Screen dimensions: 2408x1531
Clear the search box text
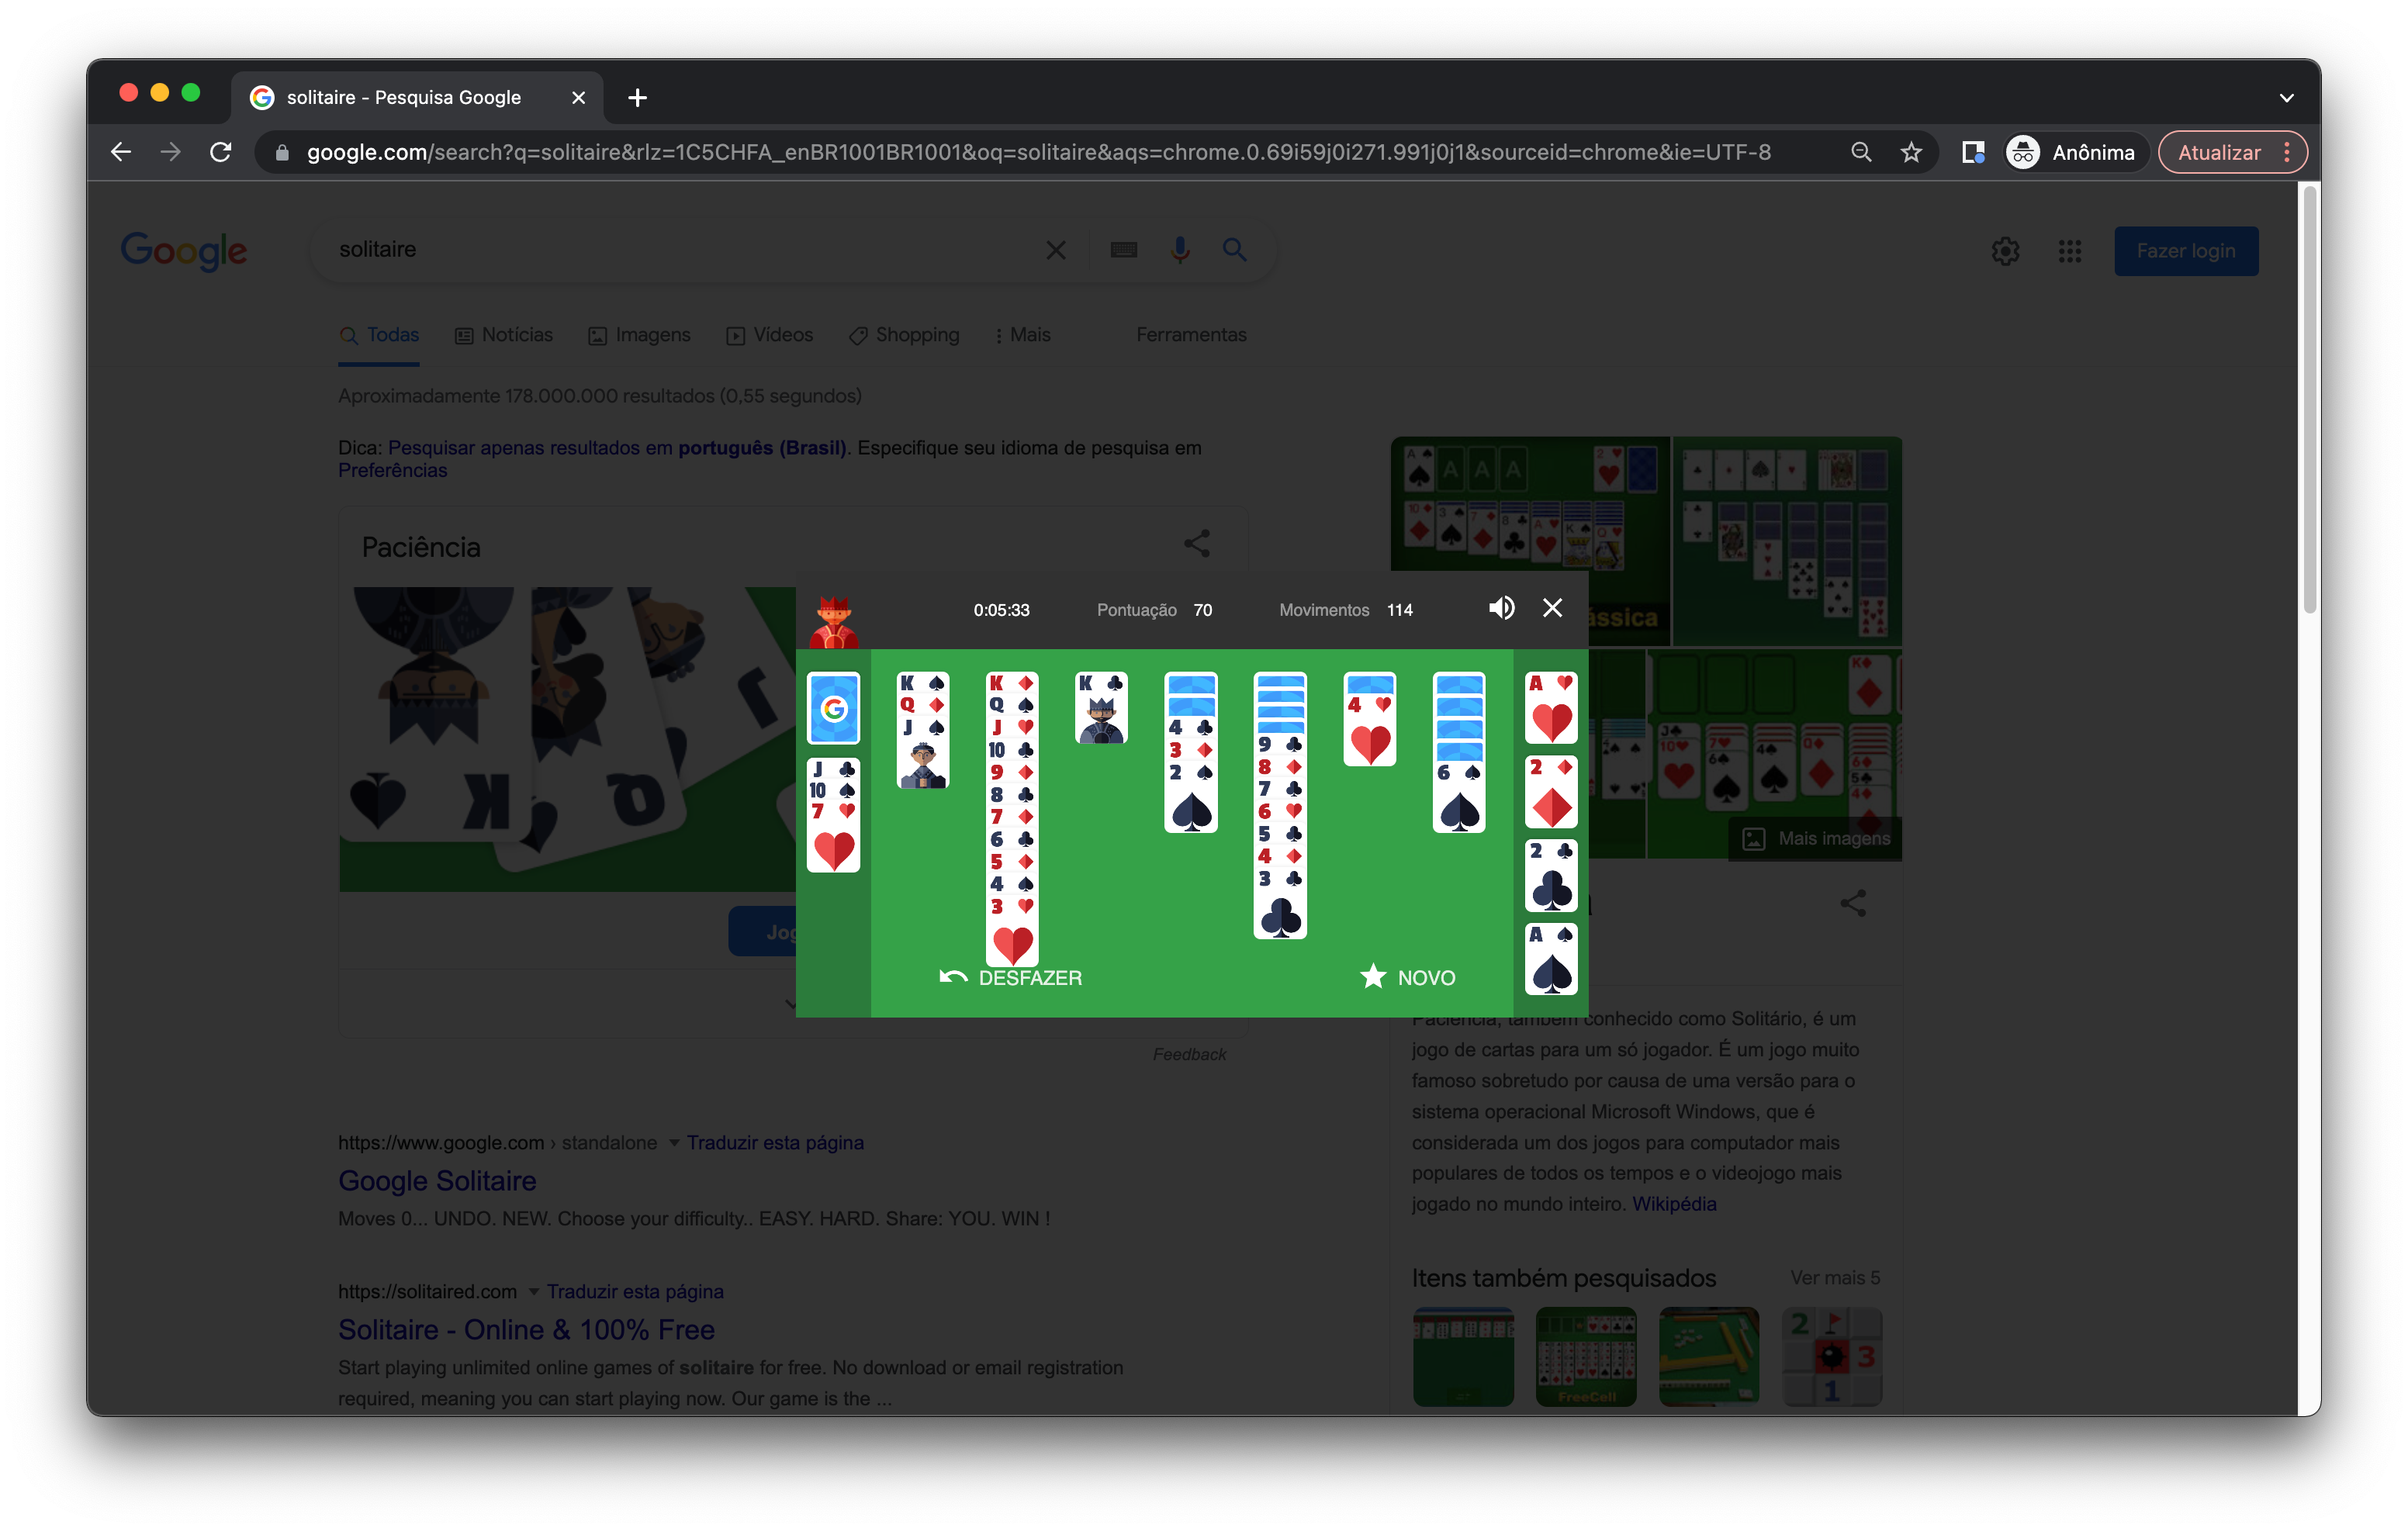pos(1055,250)
